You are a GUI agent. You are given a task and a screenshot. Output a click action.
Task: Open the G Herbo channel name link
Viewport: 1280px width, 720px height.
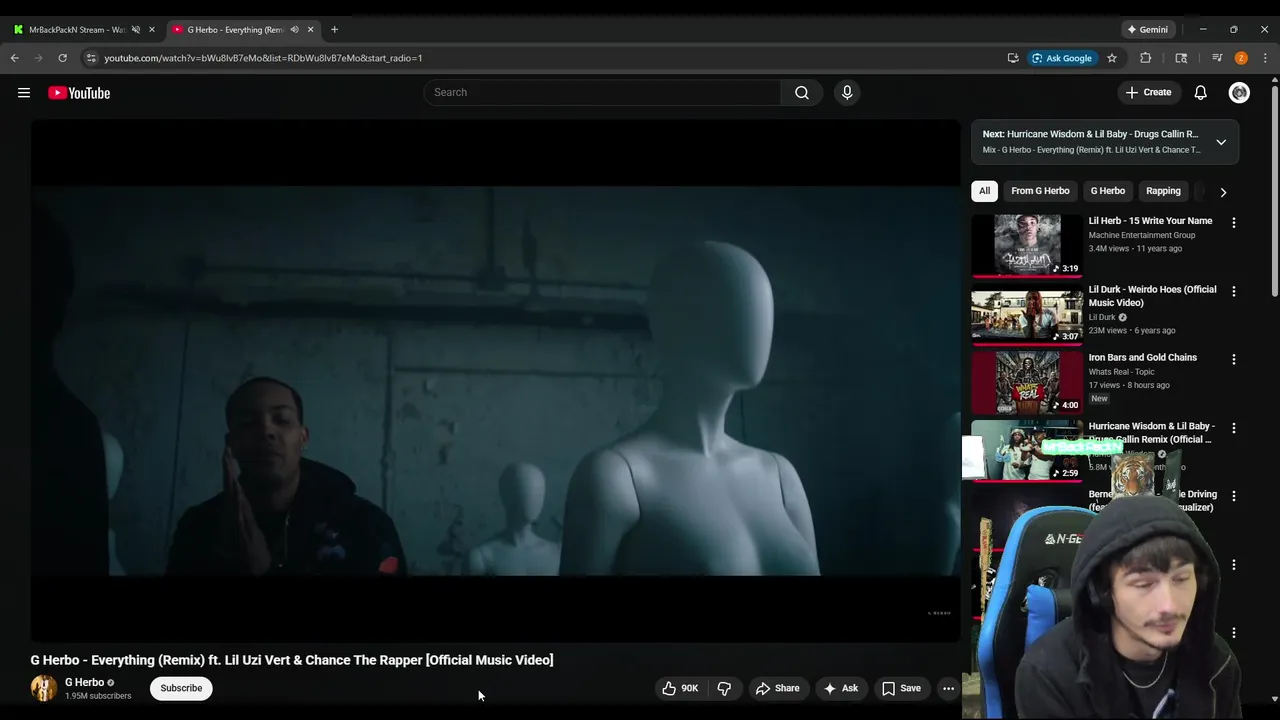[84, 682]
